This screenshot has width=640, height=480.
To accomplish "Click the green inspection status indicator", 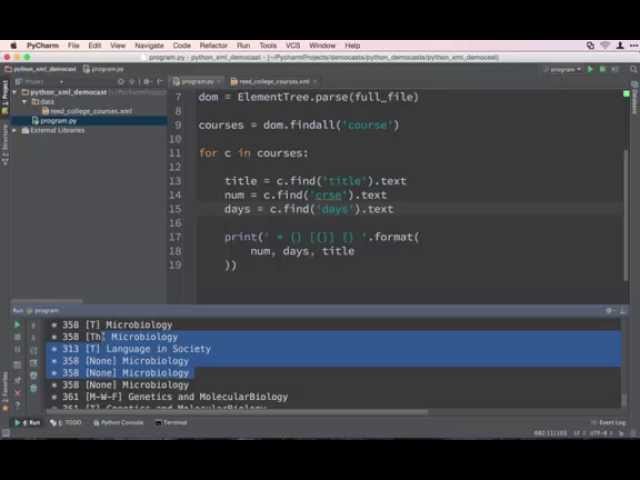I will coord(627,94).
